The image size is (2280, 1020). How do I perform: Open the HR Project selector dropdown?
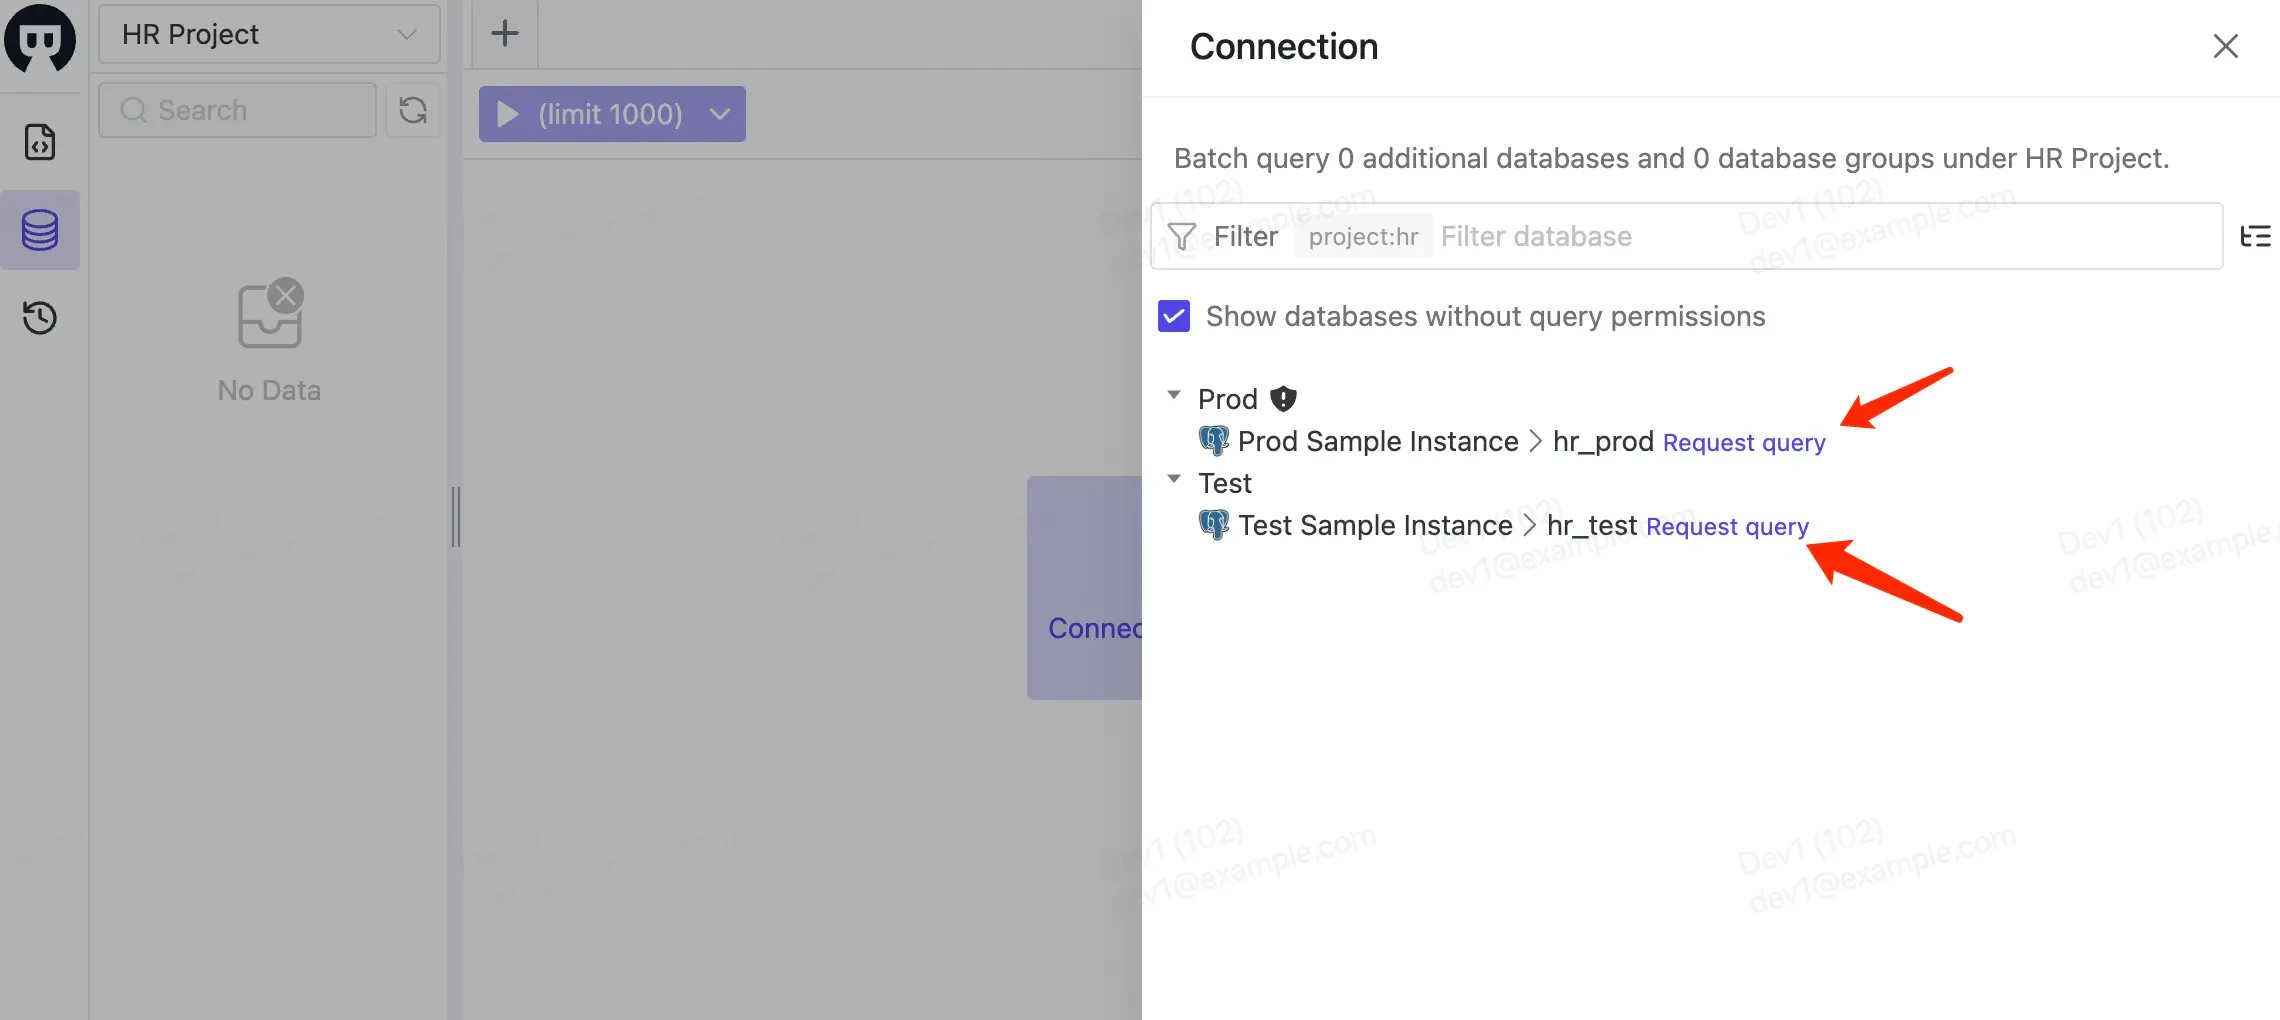click(x=268, y=34)
